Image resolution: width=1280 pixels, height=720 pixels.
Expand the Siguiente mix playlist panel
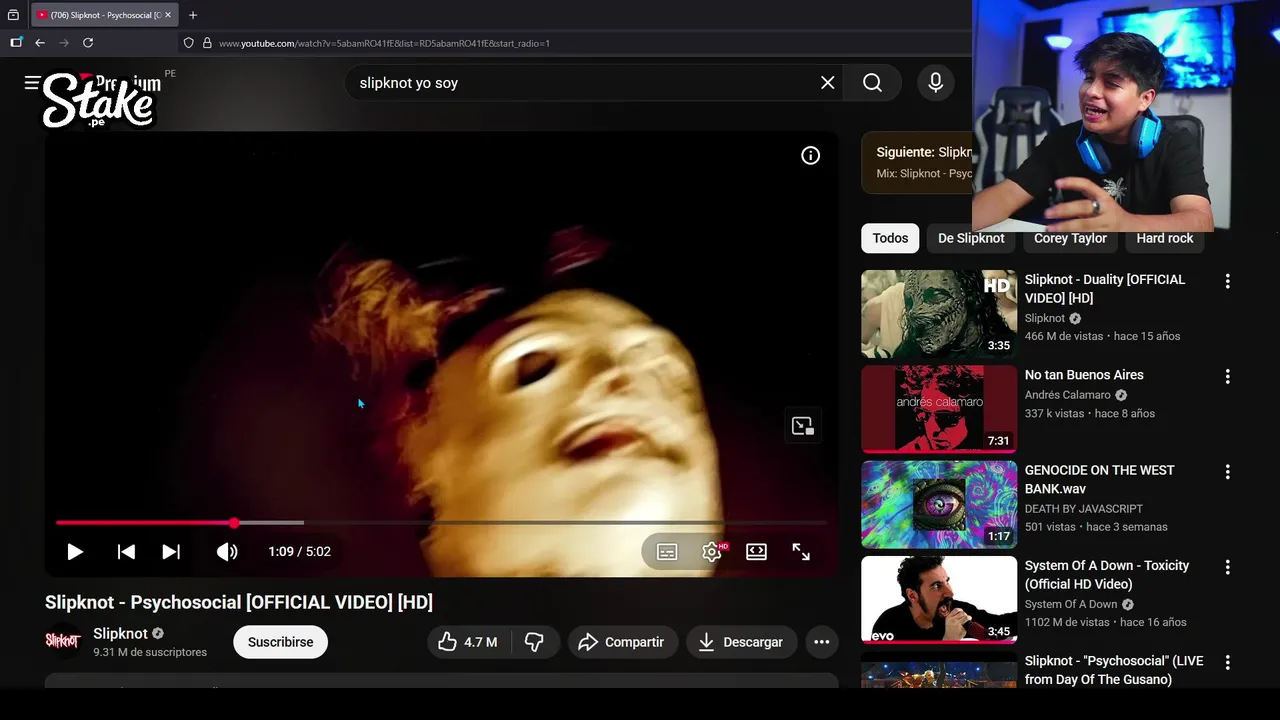[917, 162]
